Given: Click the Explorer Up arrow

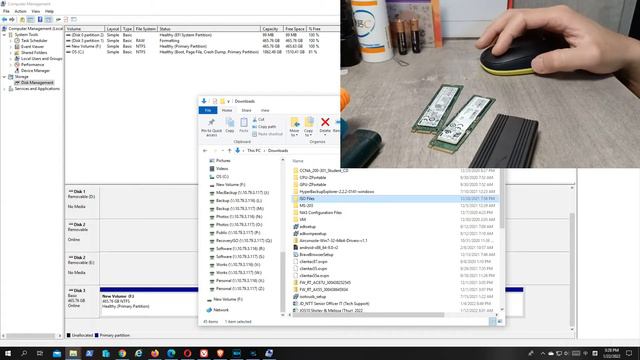Looking at the screenshot, I should pyautogui.click(x=229, y=151).
